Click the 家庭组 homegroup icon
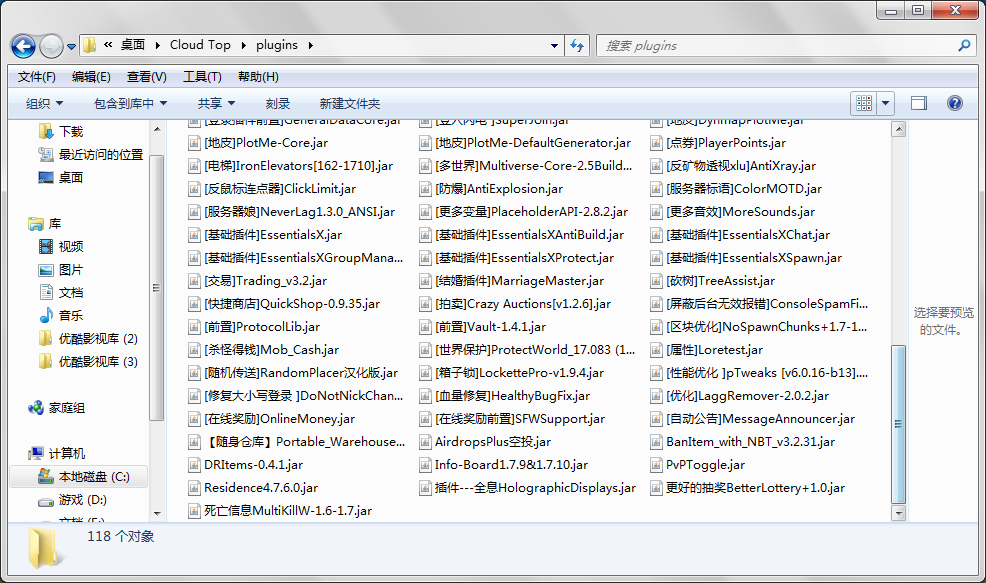 35,408
